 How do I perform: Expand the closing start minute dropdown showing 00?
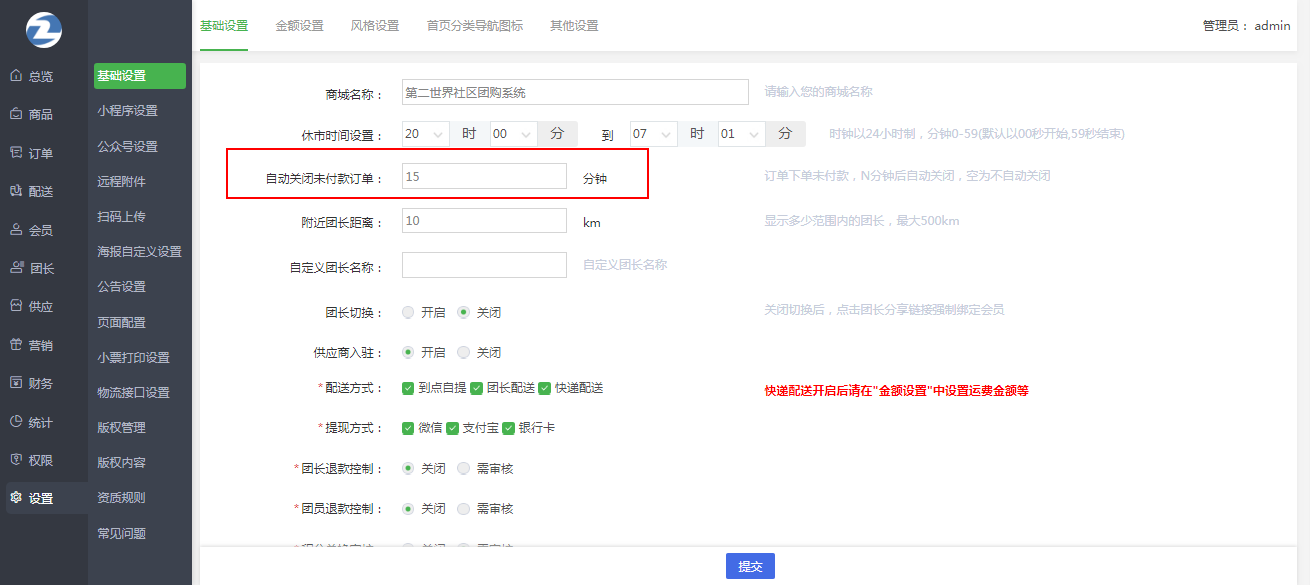[513, 134]
